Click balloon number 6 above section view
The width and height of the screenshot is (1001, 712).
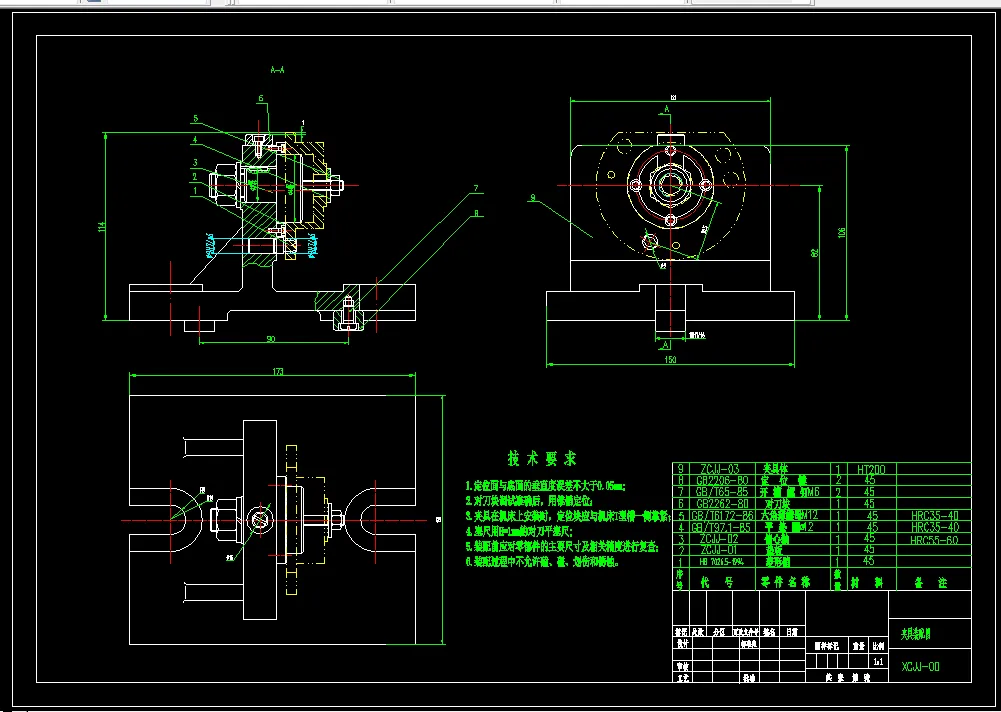(260, 98)
